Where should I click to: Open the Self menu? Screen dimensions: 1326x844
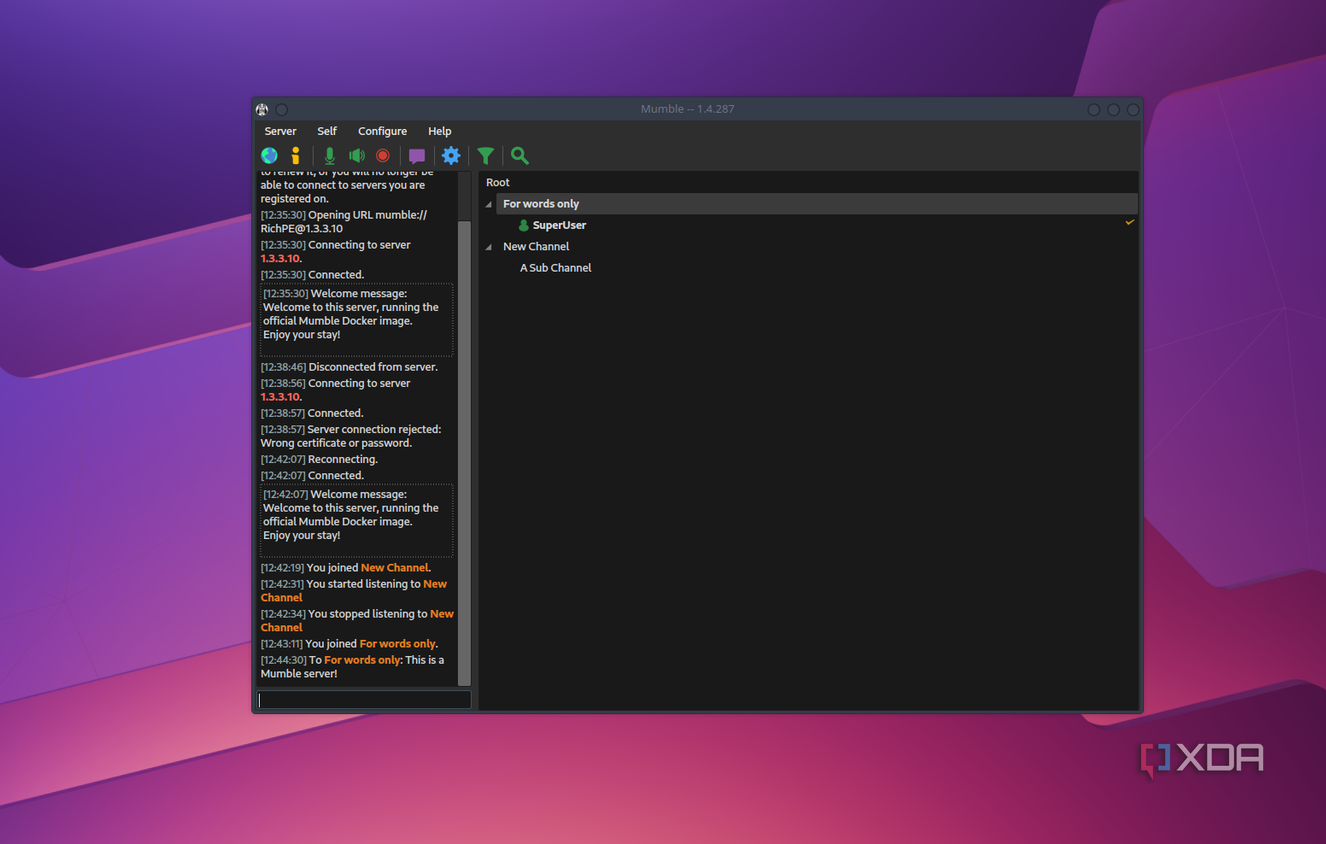point(327,131)
